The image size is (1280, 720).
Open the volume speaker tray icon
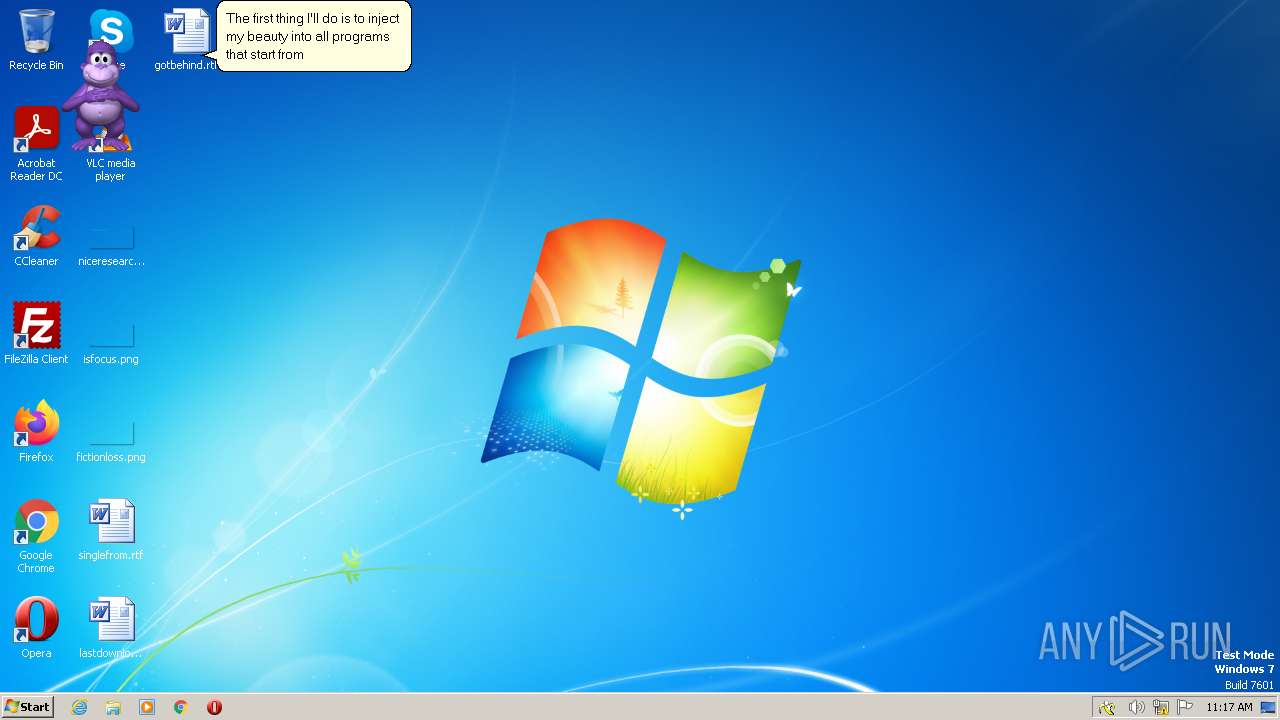1136,707
